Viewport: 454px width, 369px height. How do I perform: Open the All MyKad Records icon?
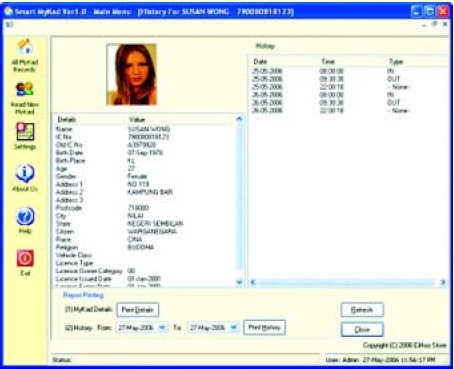[25, 47]
